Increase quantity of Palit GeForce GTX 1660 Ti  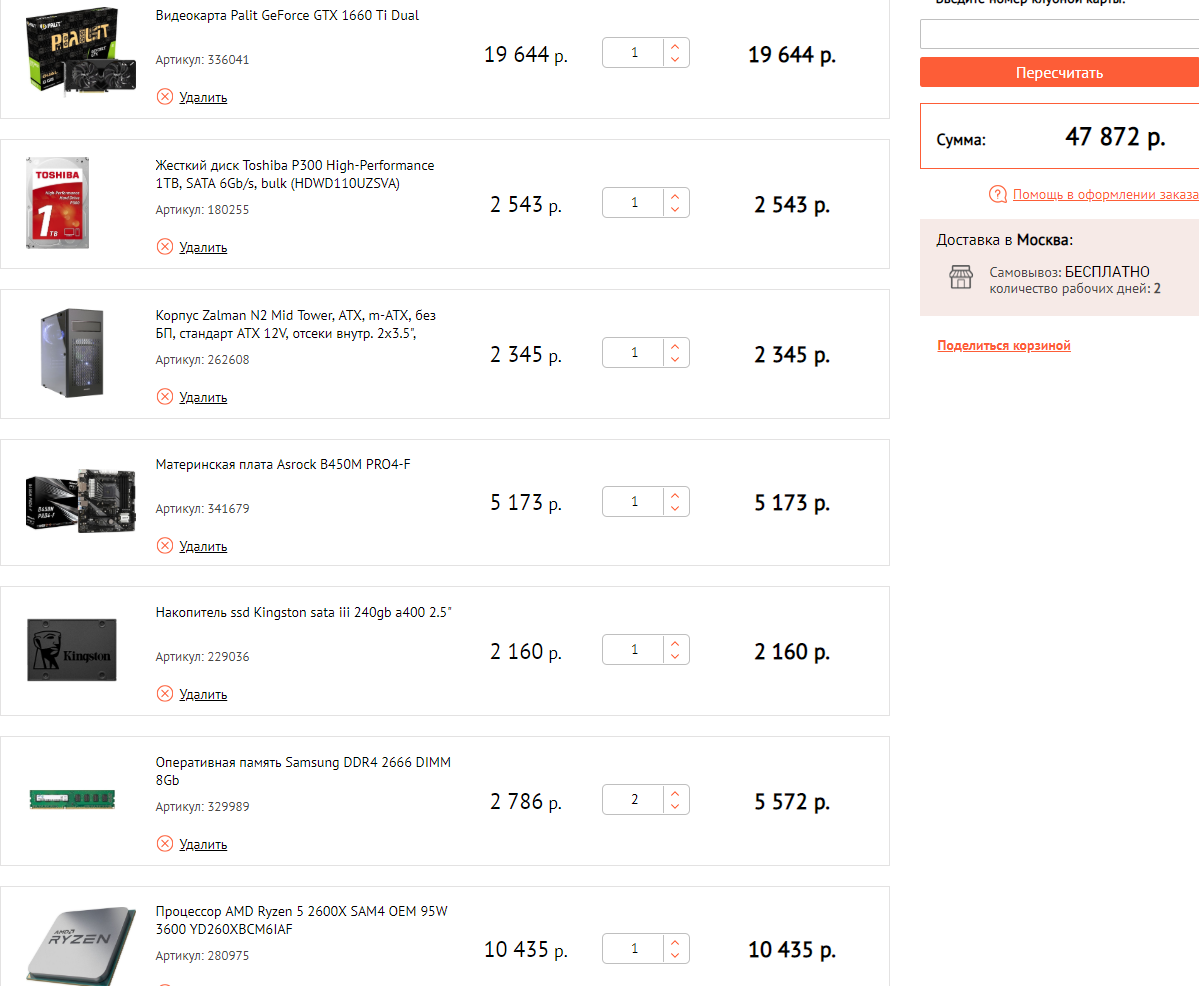676,46
